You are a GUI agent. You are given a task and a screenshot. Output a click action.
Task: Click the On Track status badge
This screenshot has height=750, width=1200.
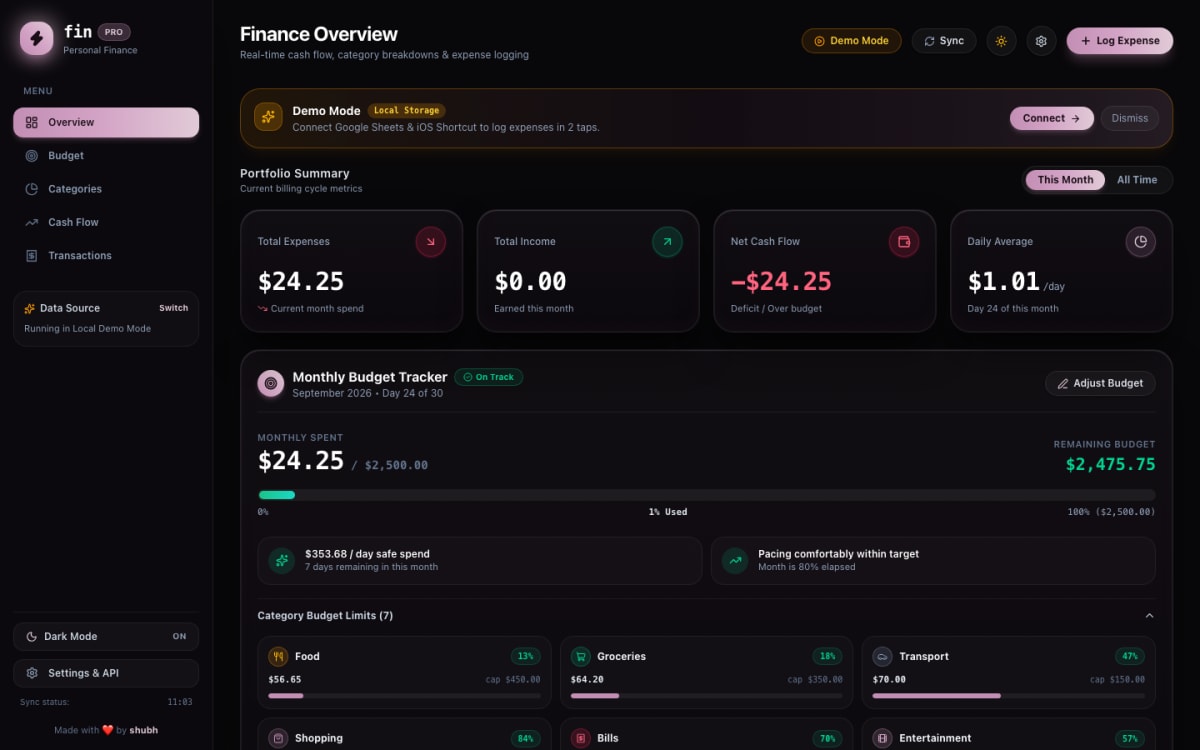[489, 377]
